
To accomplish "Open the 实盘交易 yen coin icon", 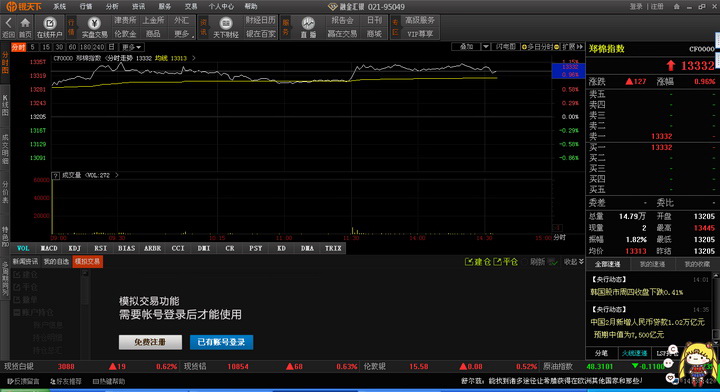I will click(x=94, y=23).
